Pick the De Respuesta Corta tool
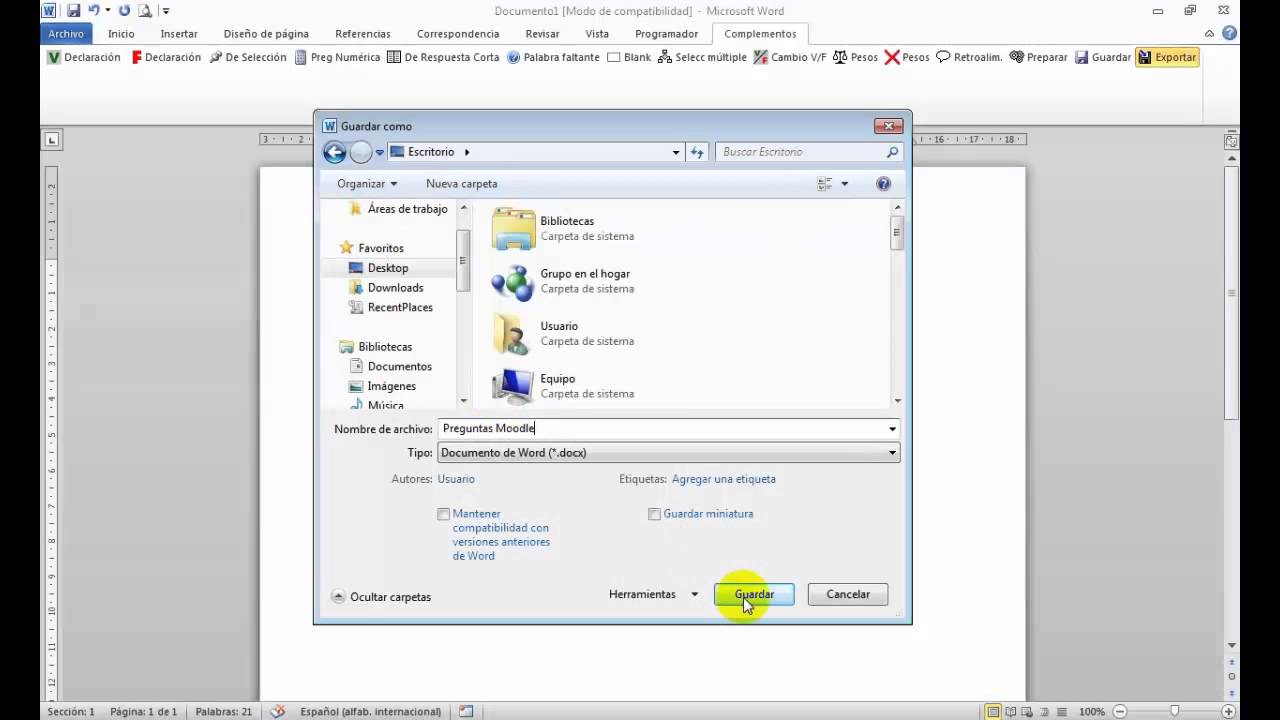 (443, 57)
